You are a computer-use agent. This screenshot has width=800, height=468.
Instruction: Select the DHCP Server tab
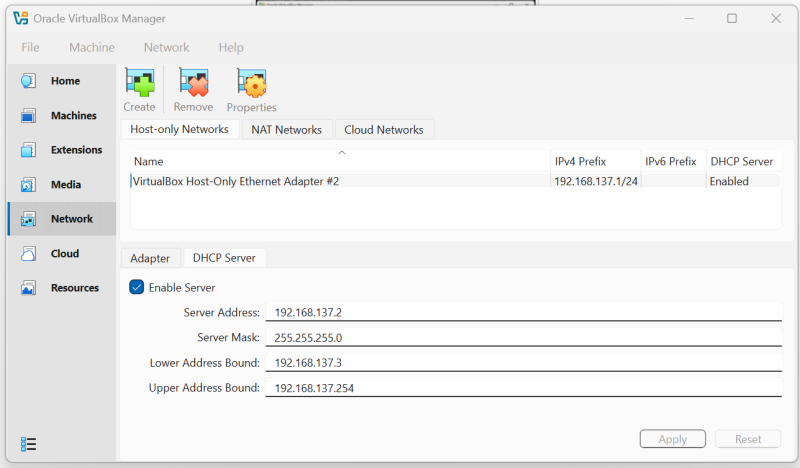pos(224,258)
